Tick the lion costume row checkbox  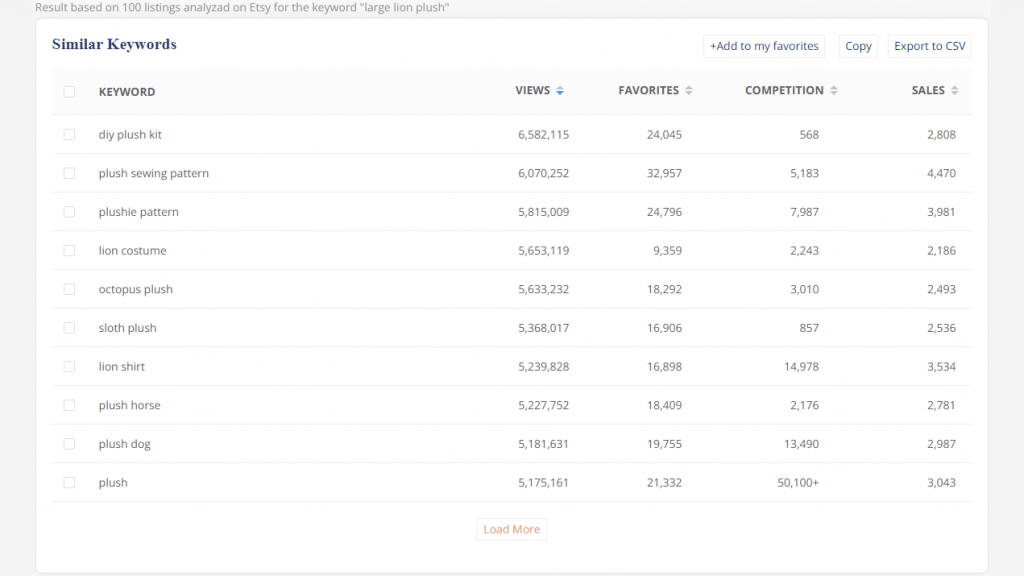69,251
